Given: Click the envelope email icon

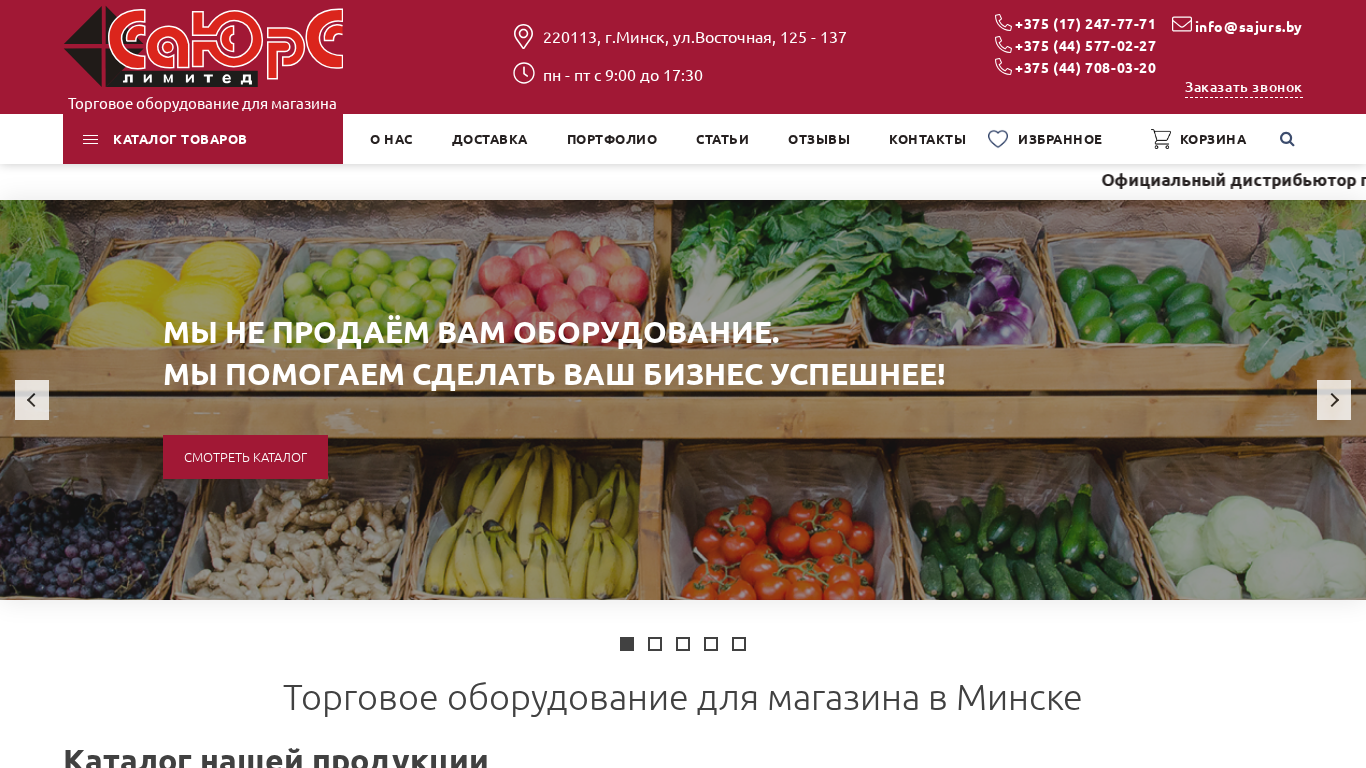Looking at the screenshot, I should [x=1182, y=24].
